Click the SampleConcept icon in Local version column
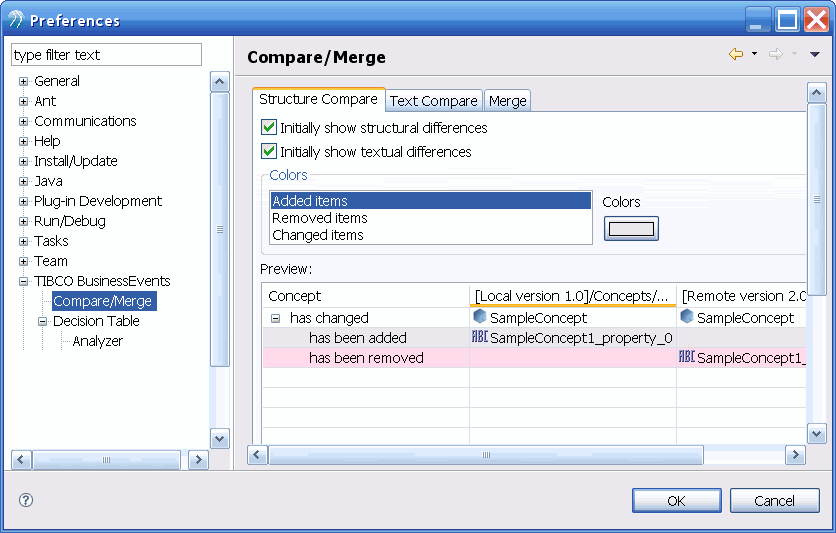This screenshot has height=533, width=836. click(x=480, y=317)
